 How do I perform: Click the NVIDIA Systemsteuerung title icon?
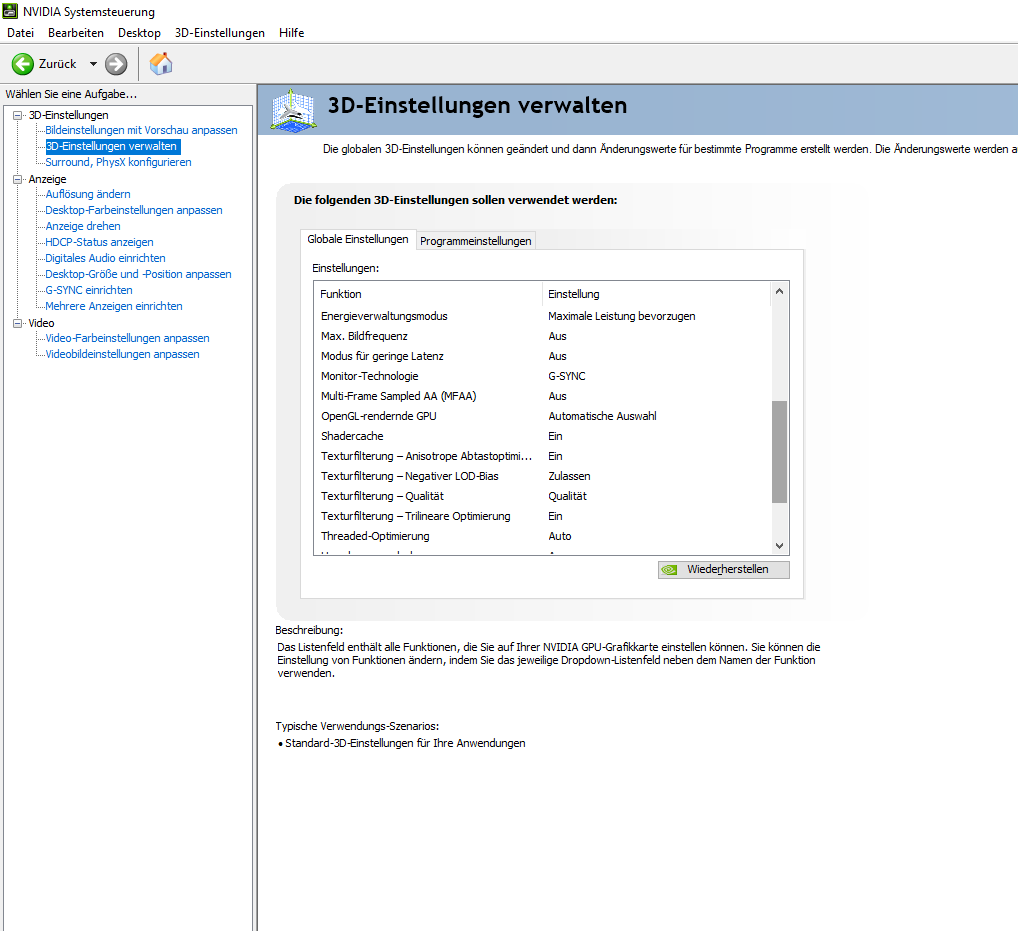click(x=10, y=11)
